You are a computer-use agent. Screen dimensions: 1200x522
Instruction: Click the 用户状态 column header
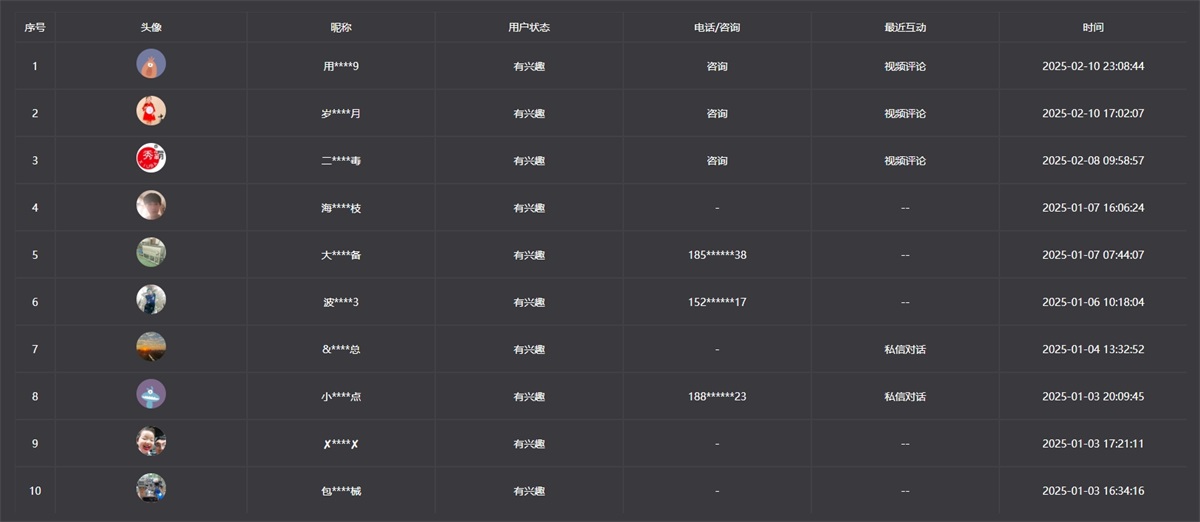[529, 27]
